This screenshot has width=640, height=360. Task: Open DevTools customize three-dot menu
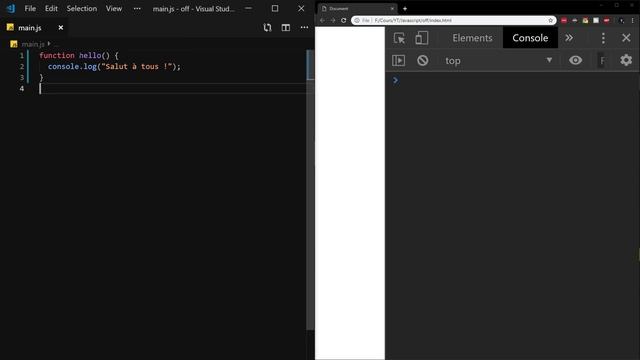coord(603,38)
